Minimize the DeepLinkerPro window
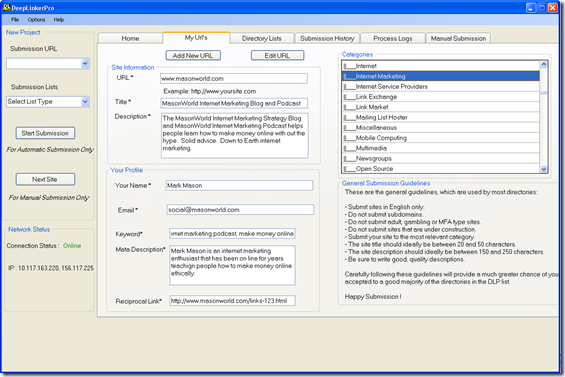The image size is (565, 377). 530,8
